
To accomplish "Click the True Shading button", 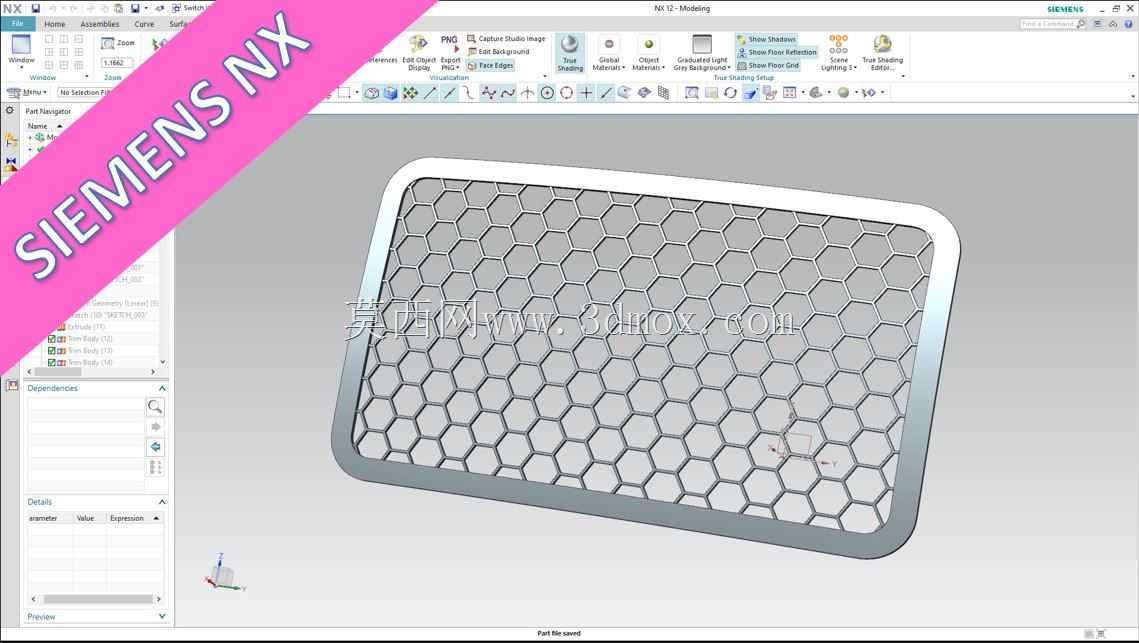I will click(570, 53).
